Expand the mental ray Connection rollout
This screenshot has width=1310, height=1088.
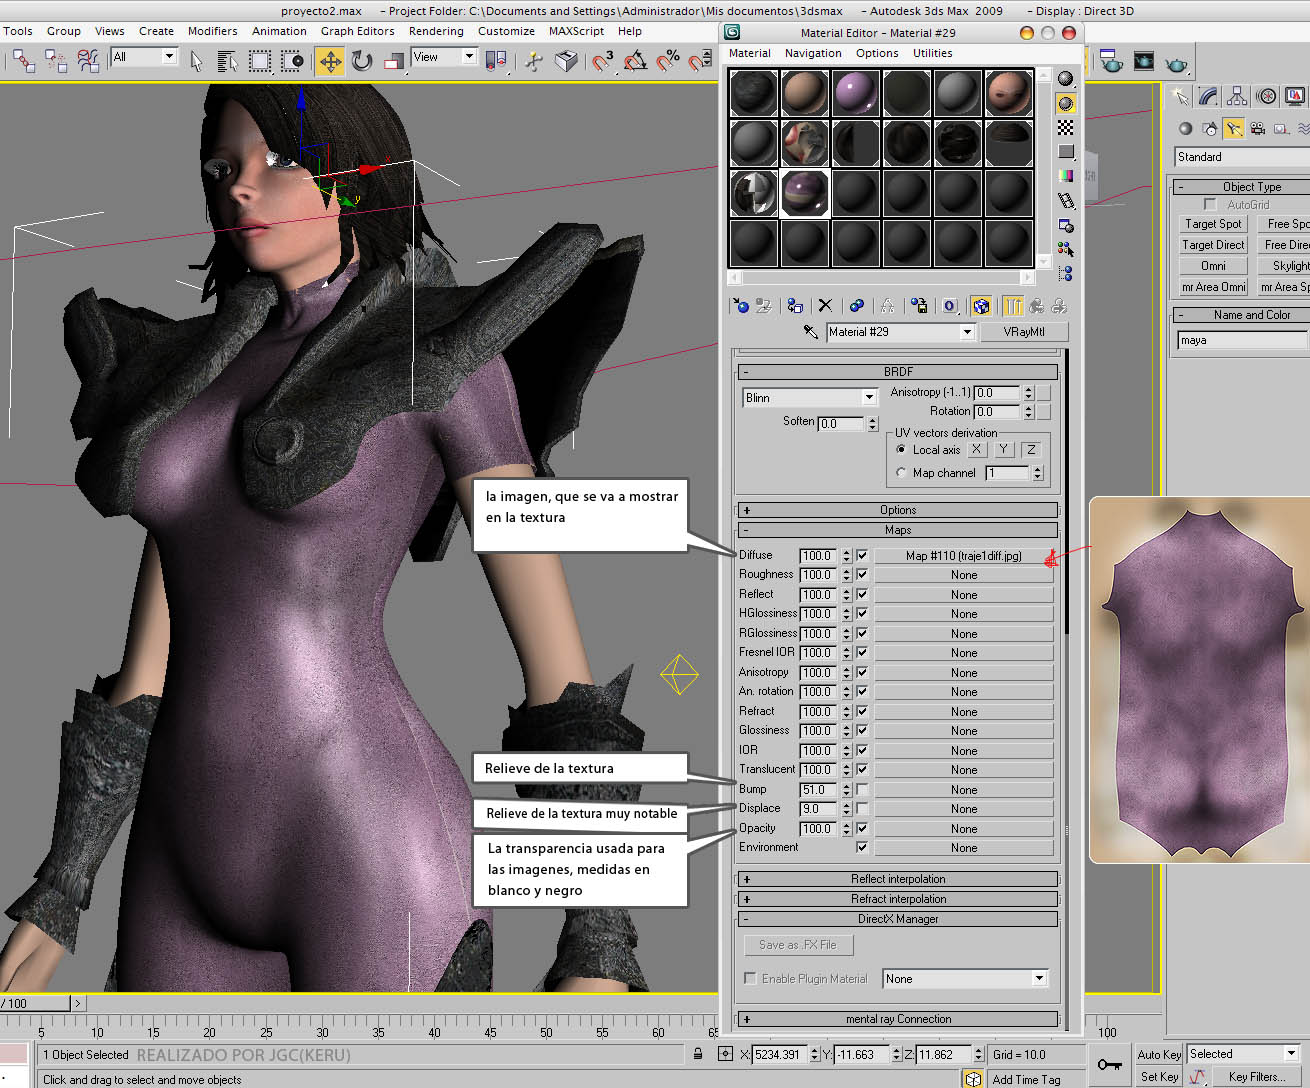897,1019
